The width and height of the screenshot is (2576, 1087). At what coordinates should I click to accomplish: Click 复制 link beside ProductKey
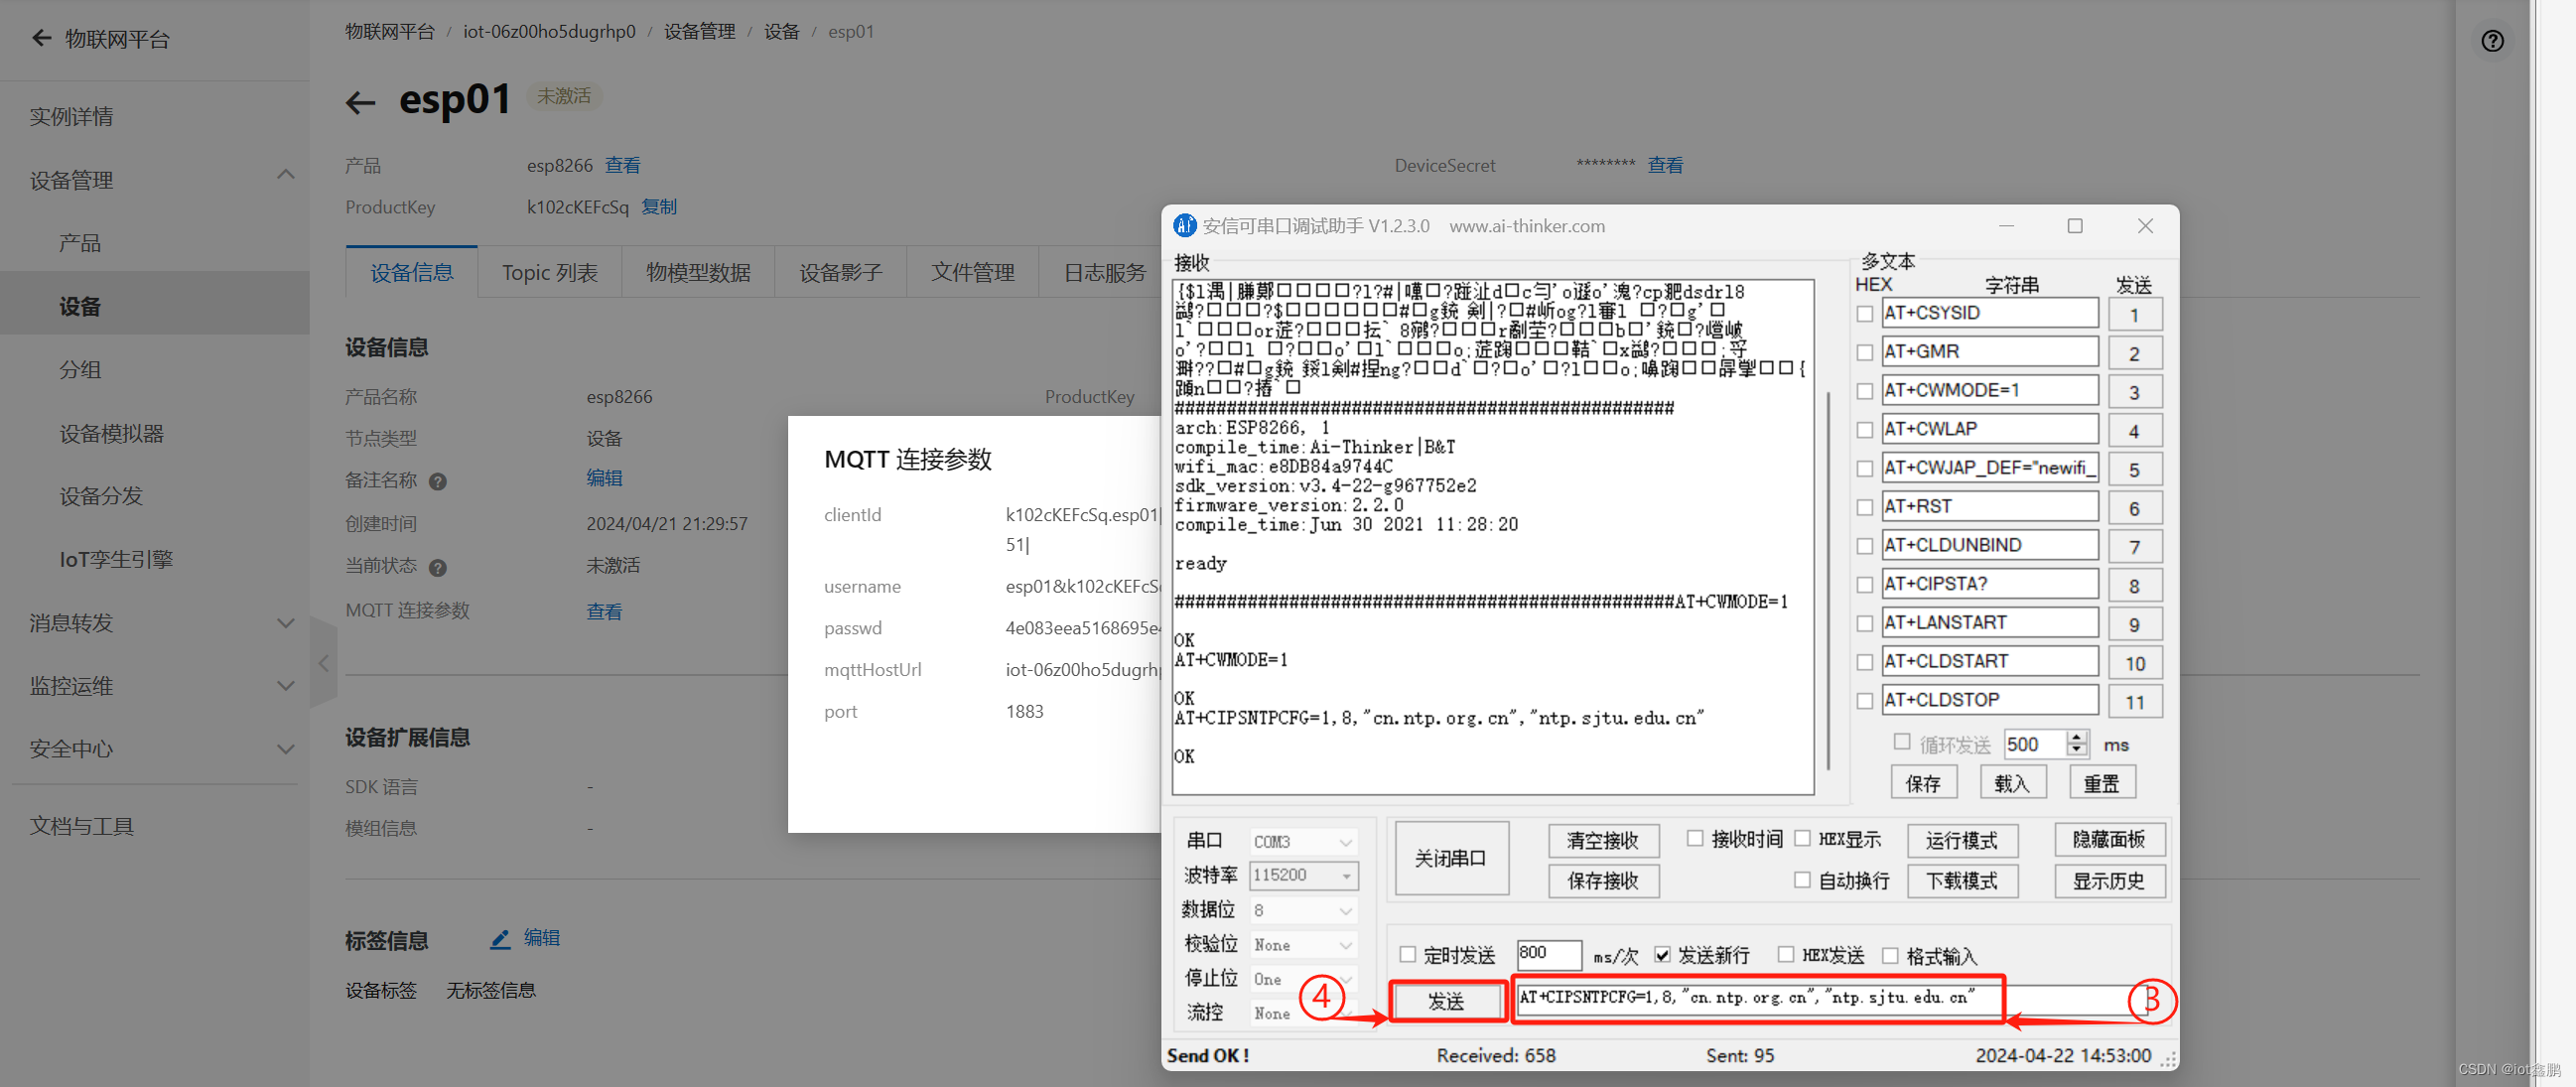658,207
